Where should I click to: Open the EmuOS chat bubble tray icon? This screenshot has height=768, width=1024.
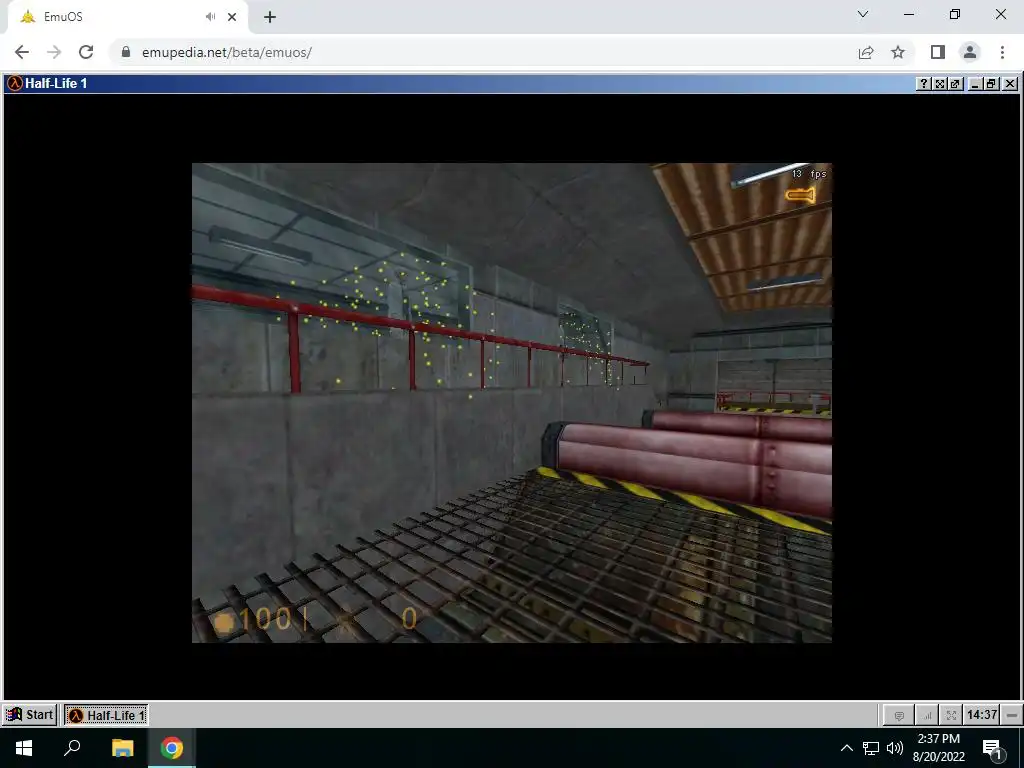[x=899, y=716]
